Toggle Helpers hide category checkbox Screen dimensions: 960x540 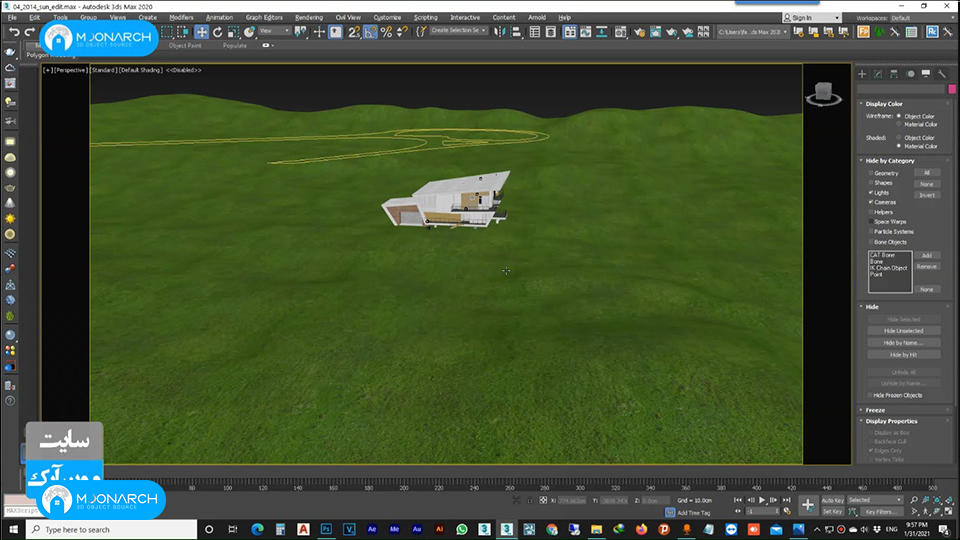(x=871, y=212)
